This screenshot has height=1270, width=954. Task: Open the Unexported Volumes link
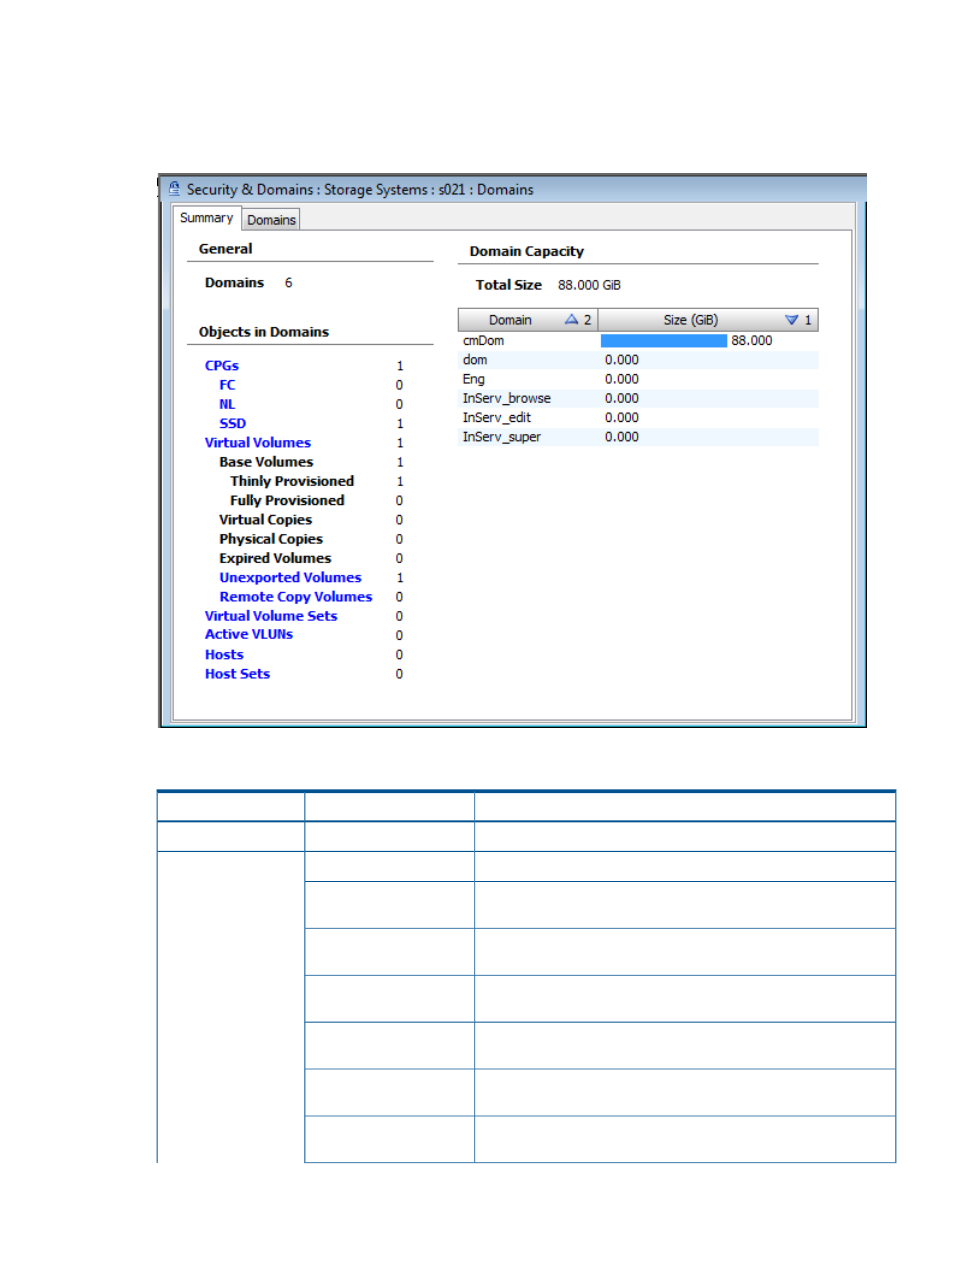pos(290,578)
